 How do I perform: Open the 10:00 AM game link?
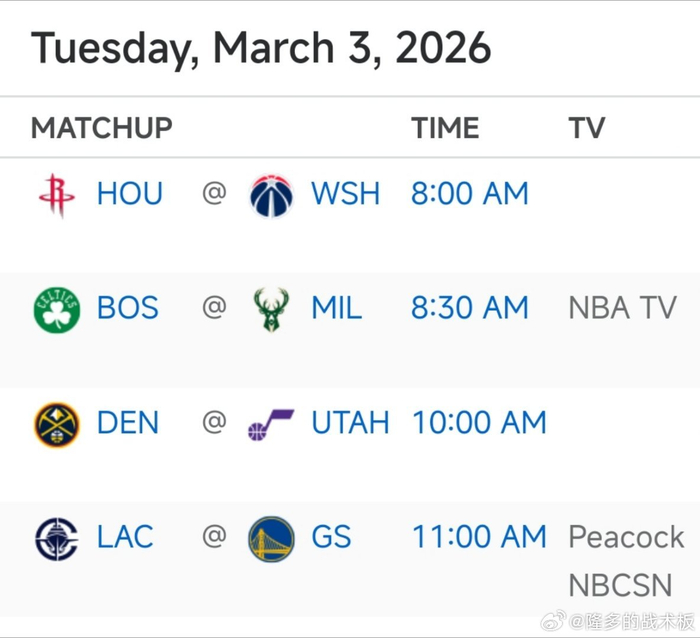point(479,424)
